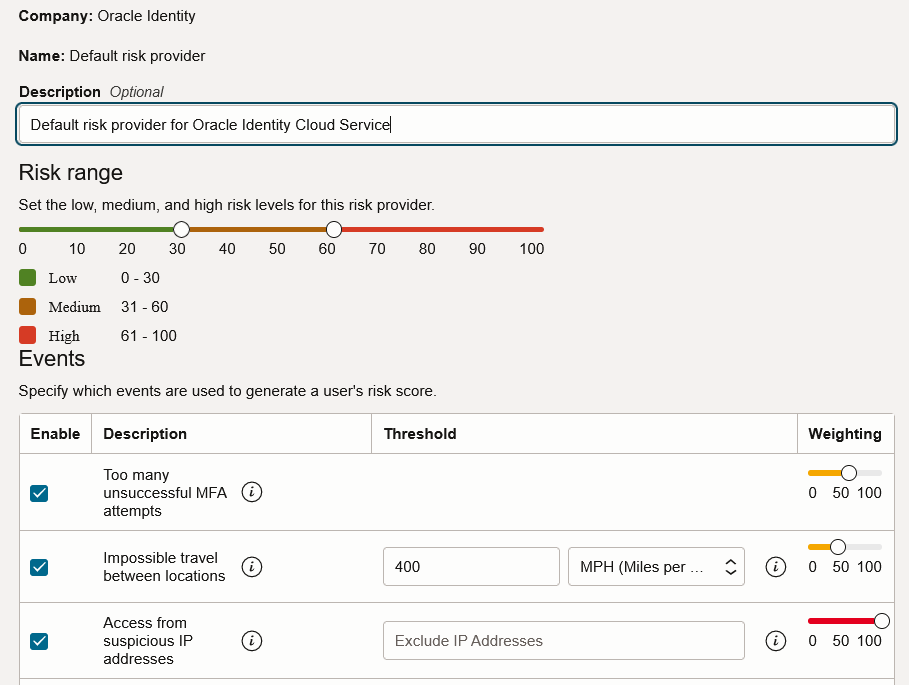Click the up chevron on the unit combo box

[x=731, y=561]
